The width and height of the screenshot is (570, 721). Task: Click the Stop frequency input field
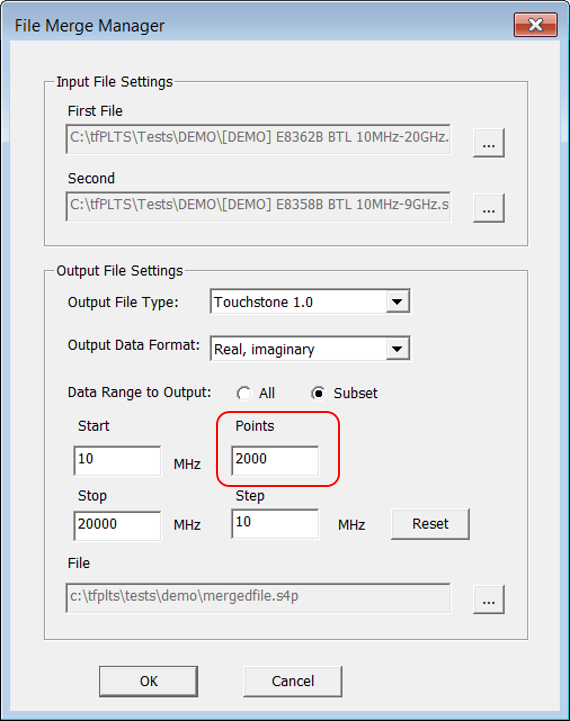pyautogui.click(x=117, y=526)
